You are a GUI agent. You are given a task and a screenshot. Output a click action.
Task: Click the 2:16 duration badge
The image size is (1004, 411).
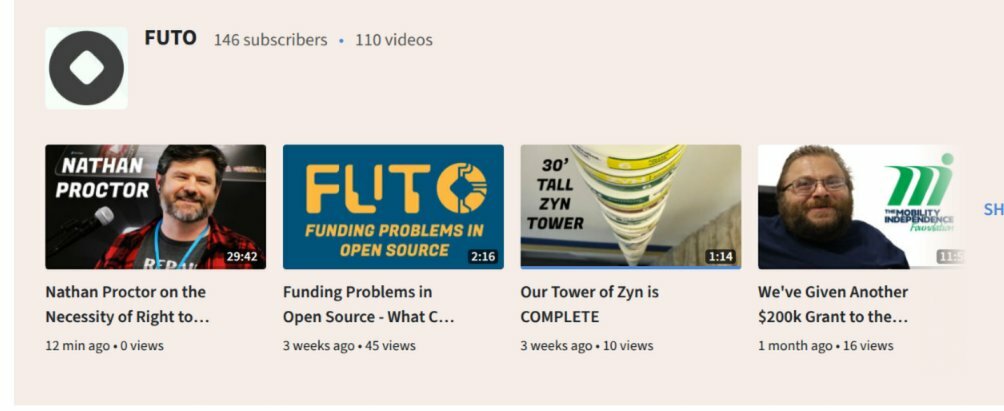pyautogui.click(x=483, y=257)
